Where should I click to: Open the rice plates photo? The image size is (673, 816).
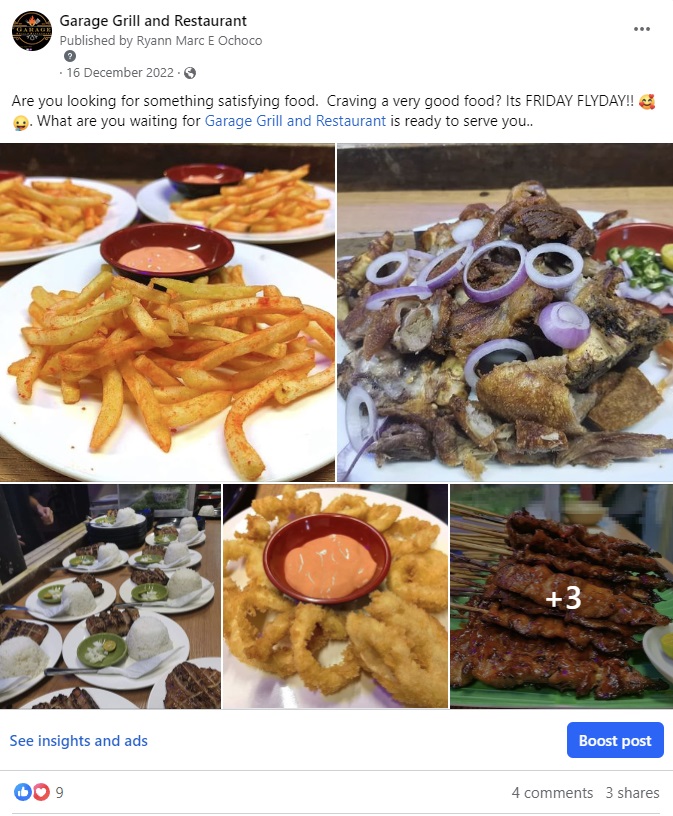(x=110, y=596)
